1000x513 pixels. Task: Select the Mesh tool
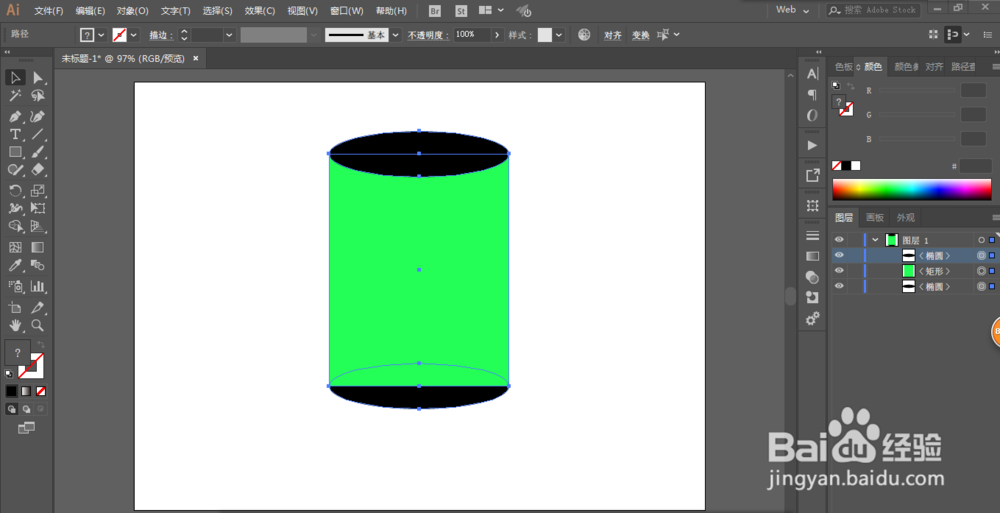[15, 247]
